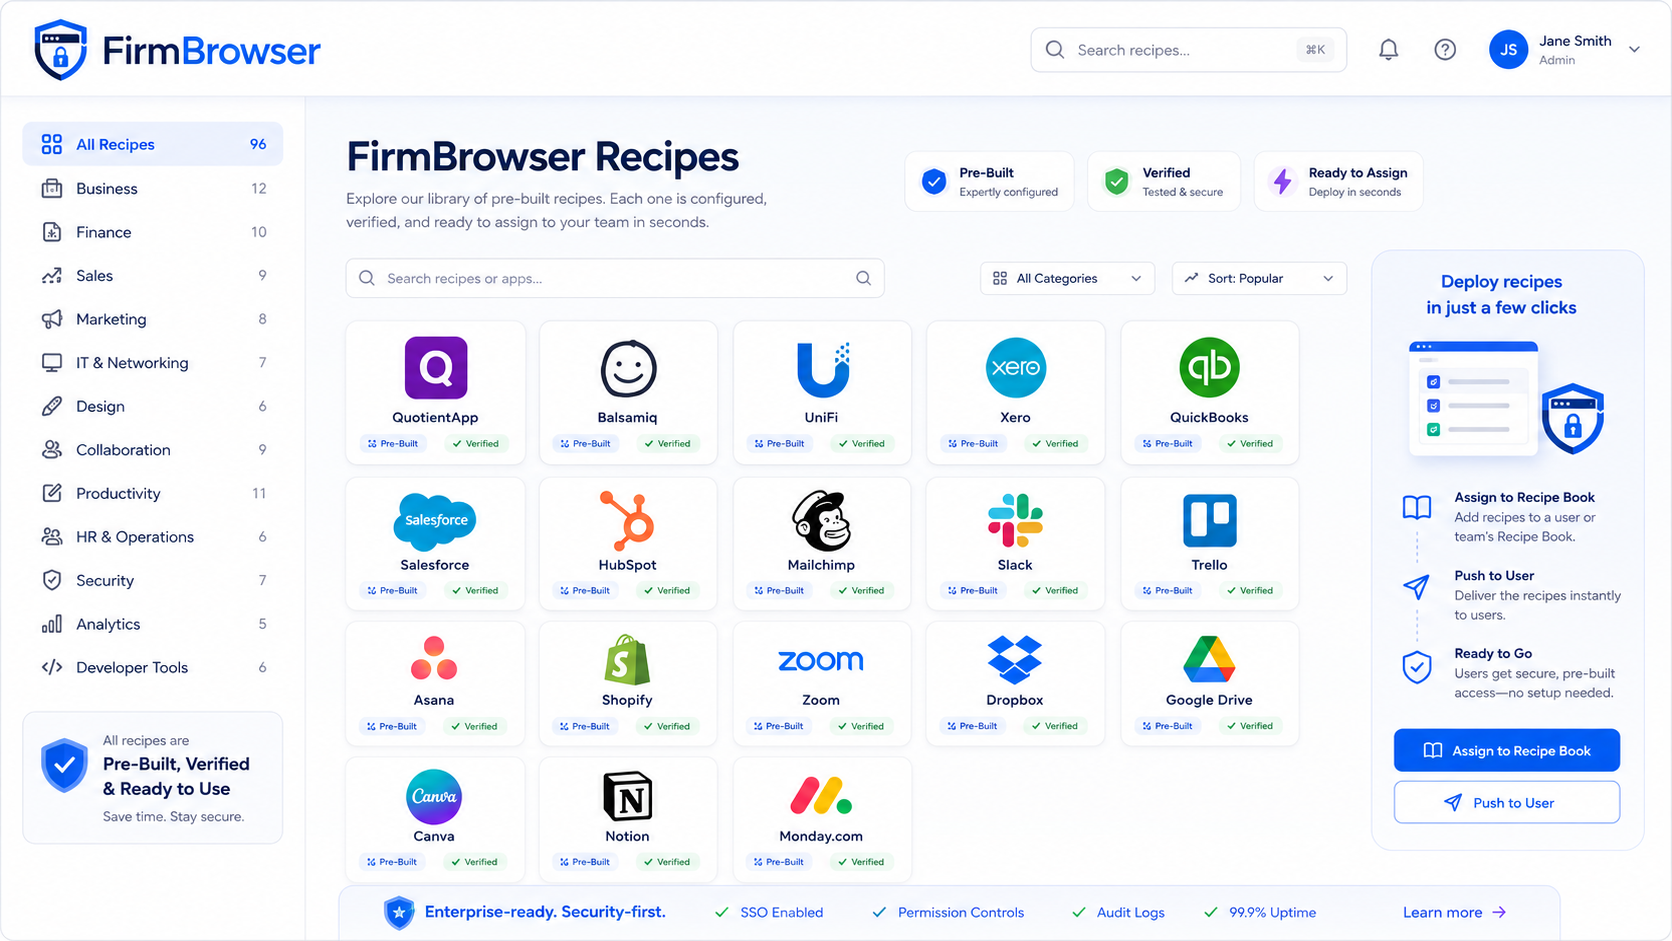Open the Design category

(153, 406)
